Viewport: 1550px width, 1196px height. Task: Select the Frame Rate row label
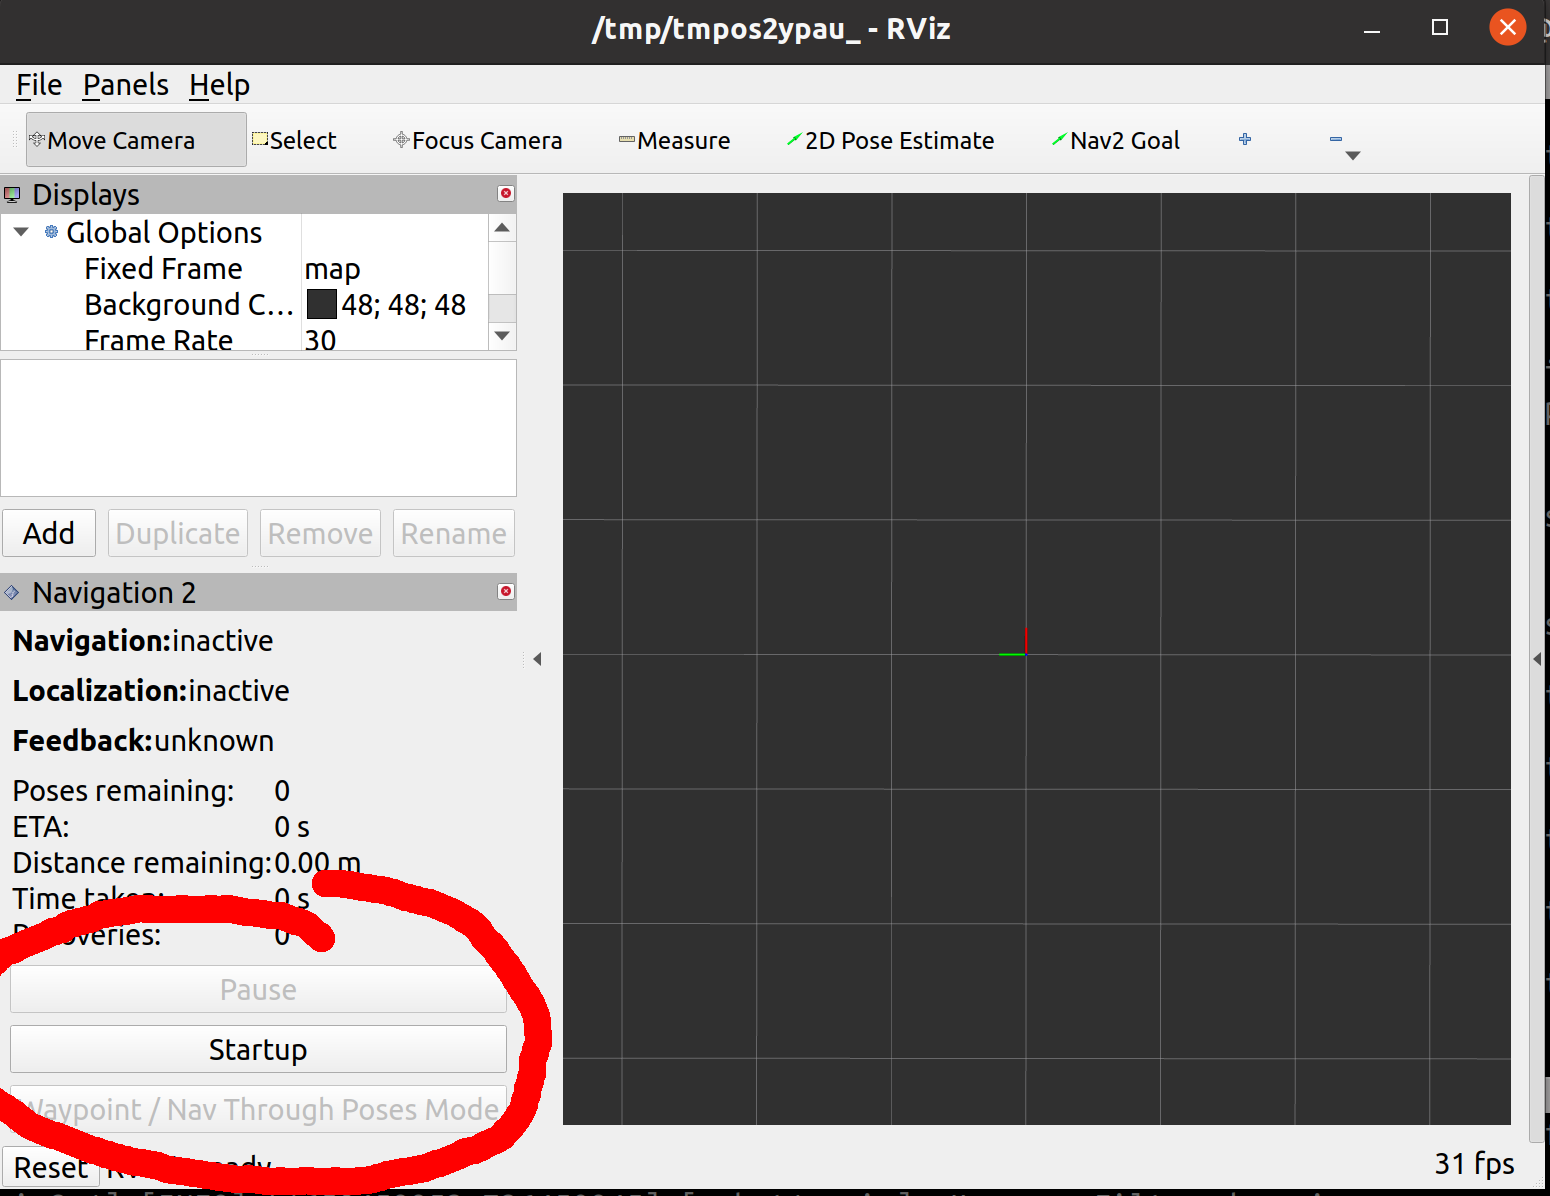click(x=158, y=340)
